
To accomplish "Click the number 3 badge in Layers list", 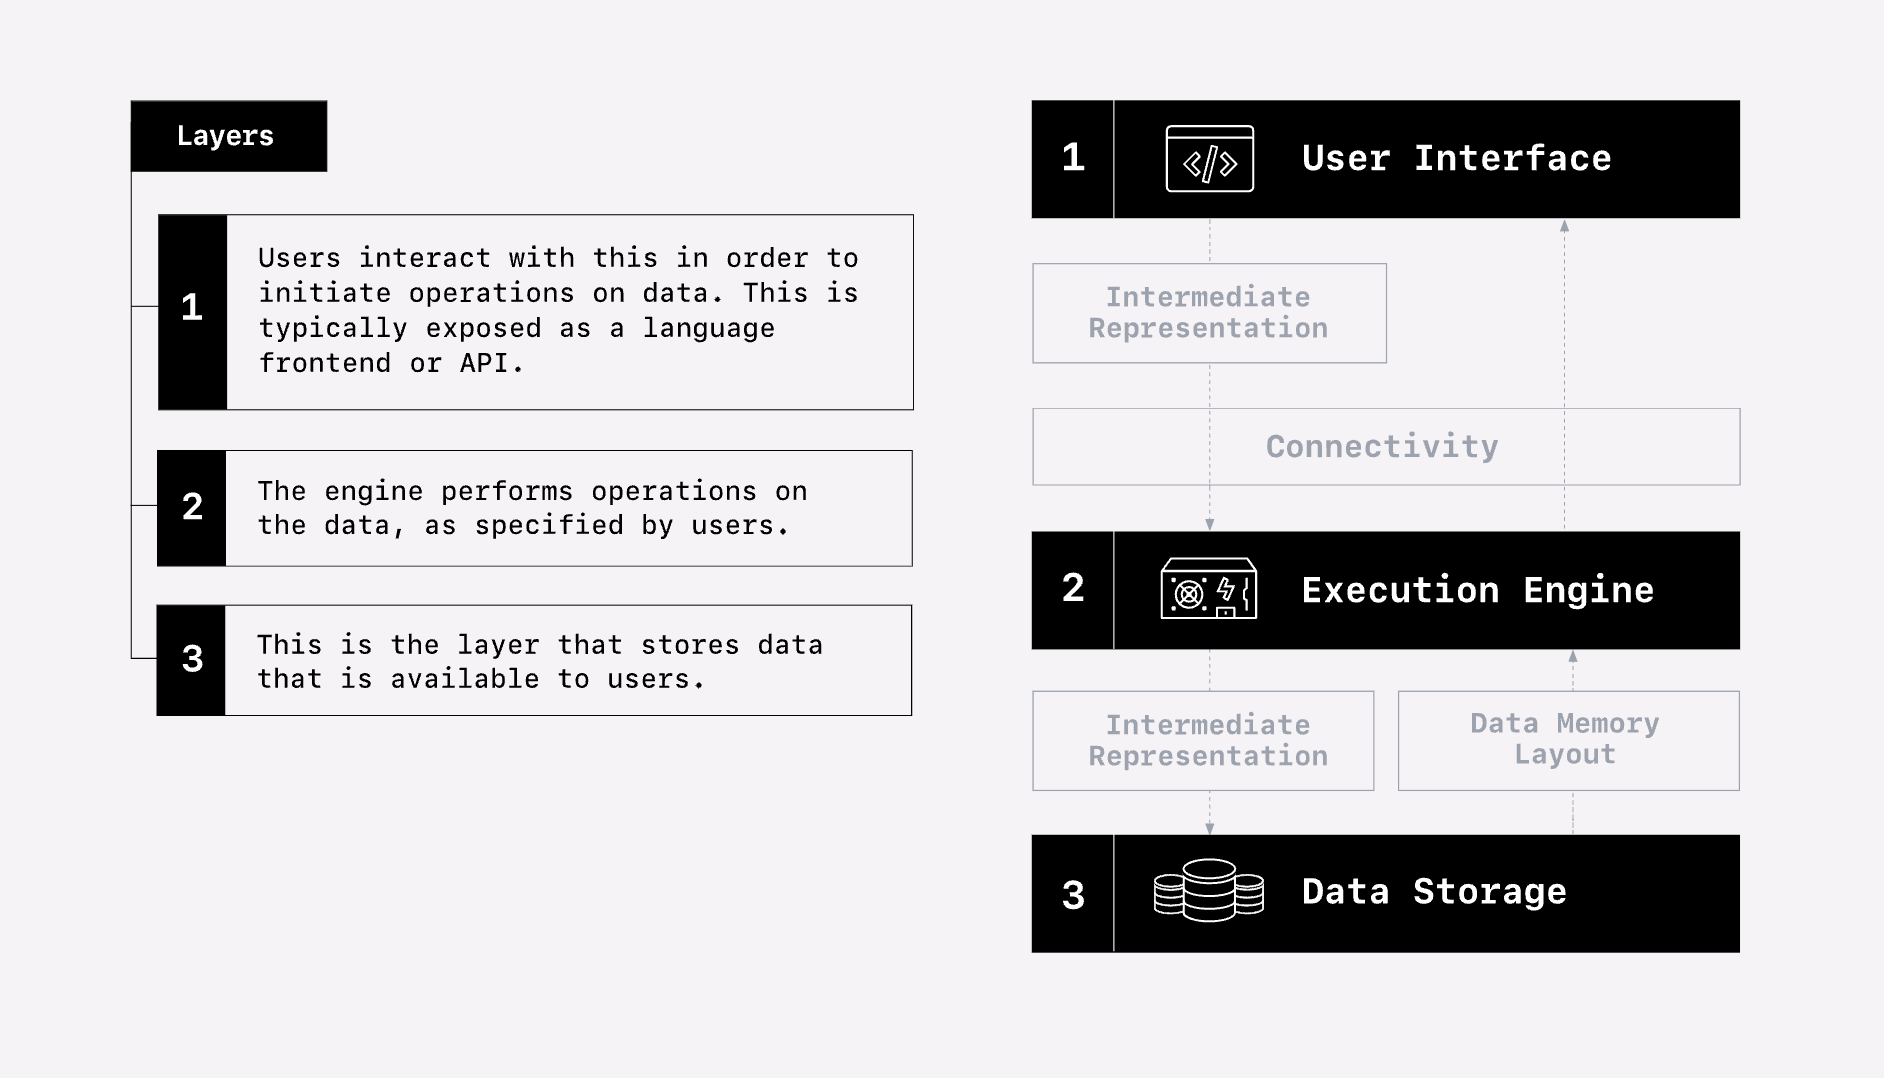I will pyautogui.click(x=192, y=660).
